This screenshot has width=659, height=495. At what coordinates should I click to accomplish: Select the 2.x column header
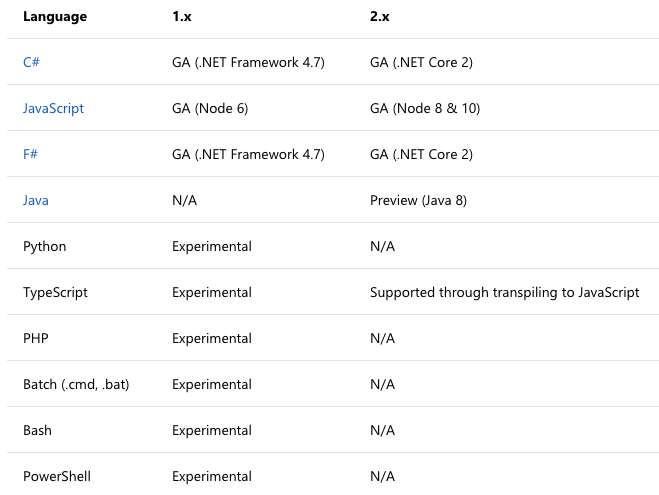[x=381, y=17]
